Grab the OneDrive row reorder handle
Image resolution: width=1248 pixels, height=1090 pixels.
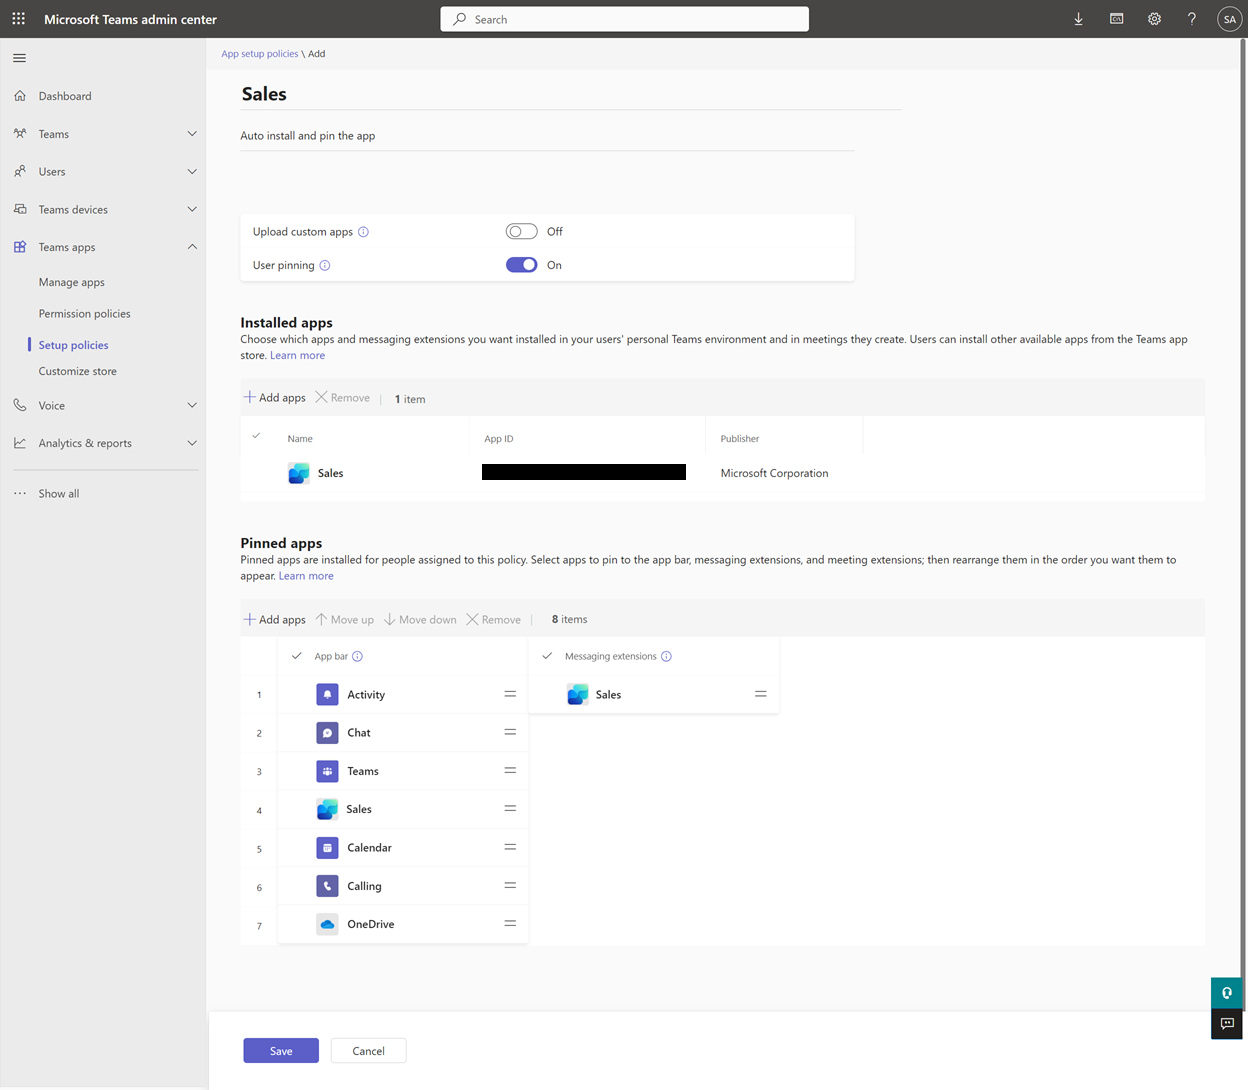[x=510, y=923]
